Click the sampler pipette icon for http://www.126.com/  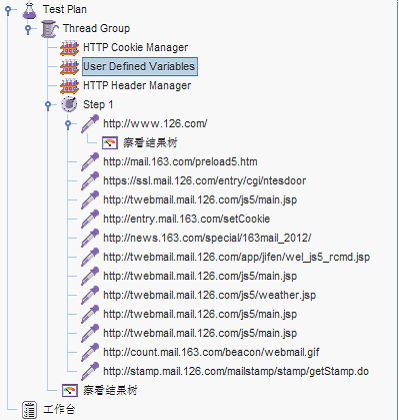[90, 124]
